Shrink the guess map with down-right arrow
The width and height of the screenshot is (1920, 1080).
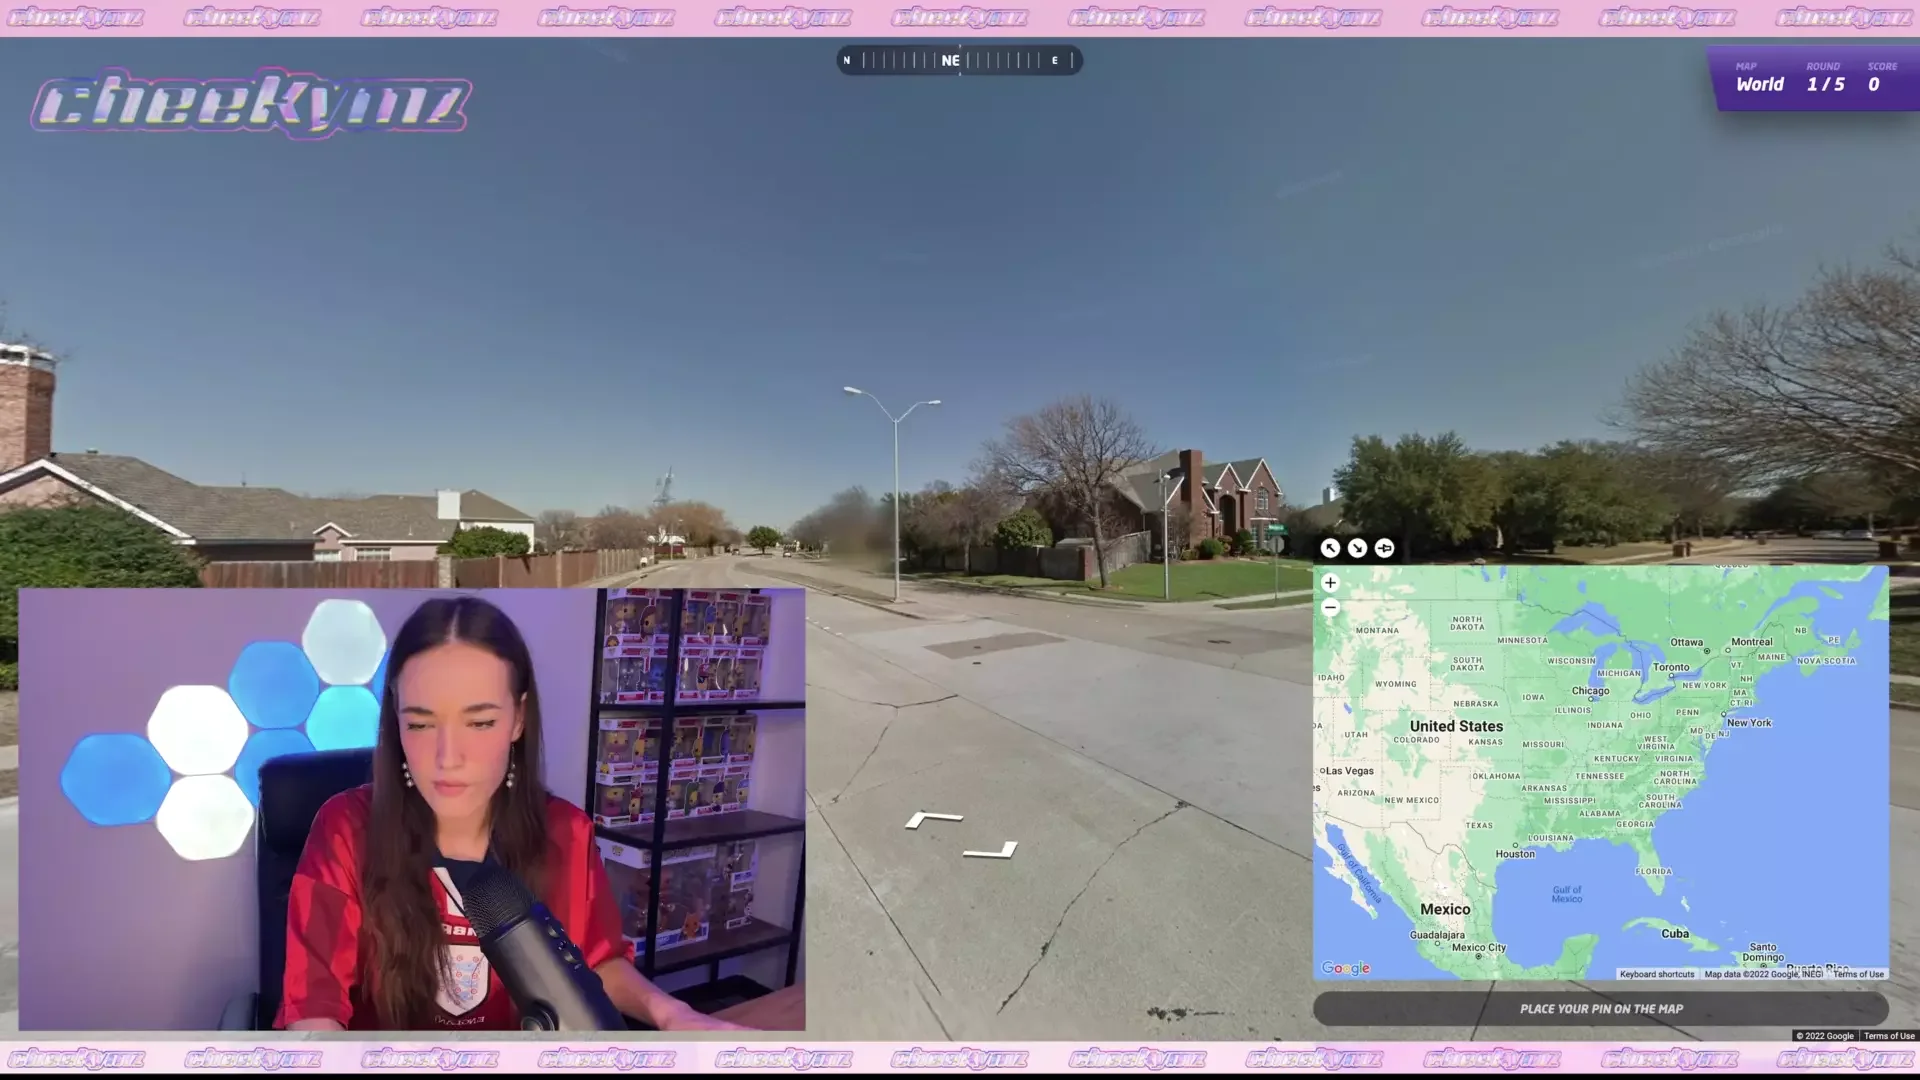1357,548
